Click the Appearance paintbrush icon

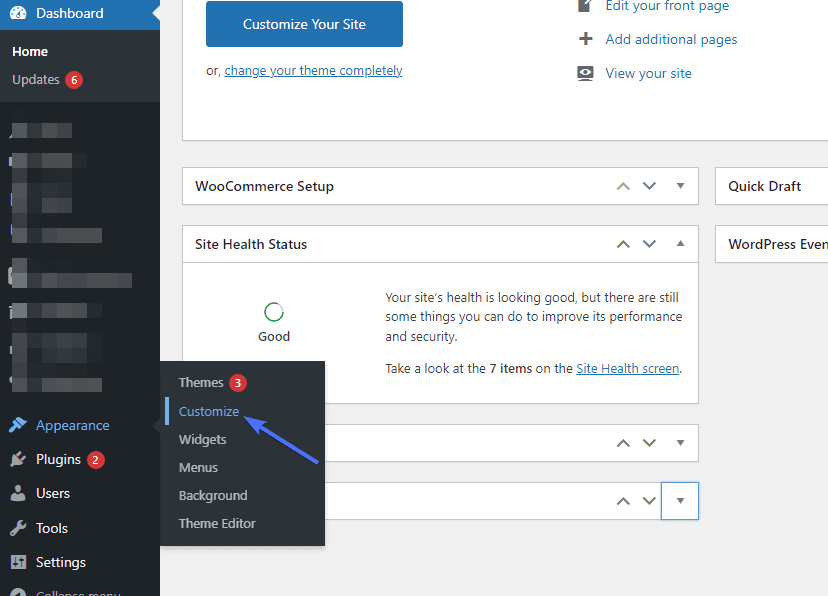pos(18,424)
